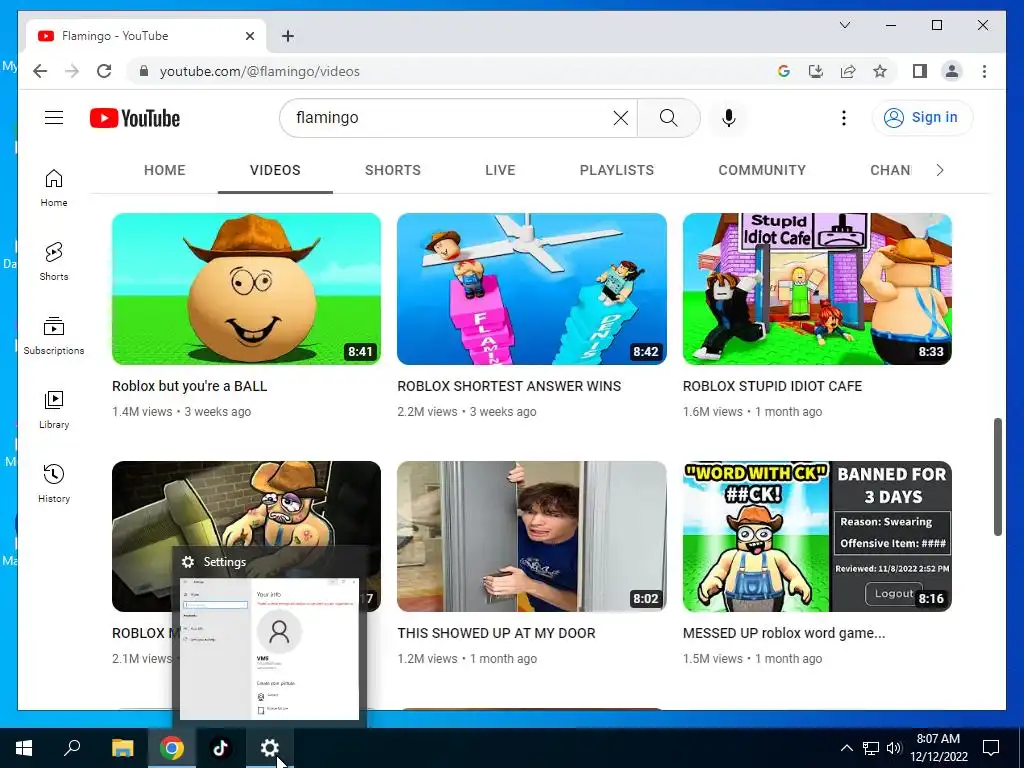Start voice search with the microphone

(729, 118)
